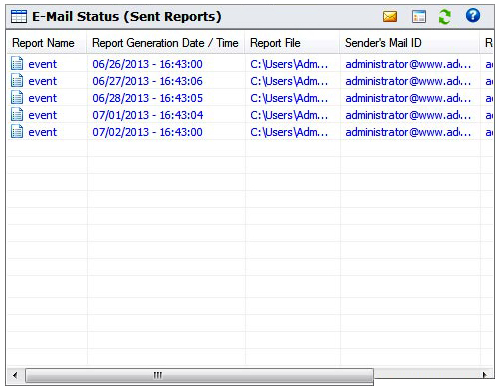The height and width of the screenshot is (390, 500).
Task: Refresh the sent reports list
Action: [x=445, y=16]
